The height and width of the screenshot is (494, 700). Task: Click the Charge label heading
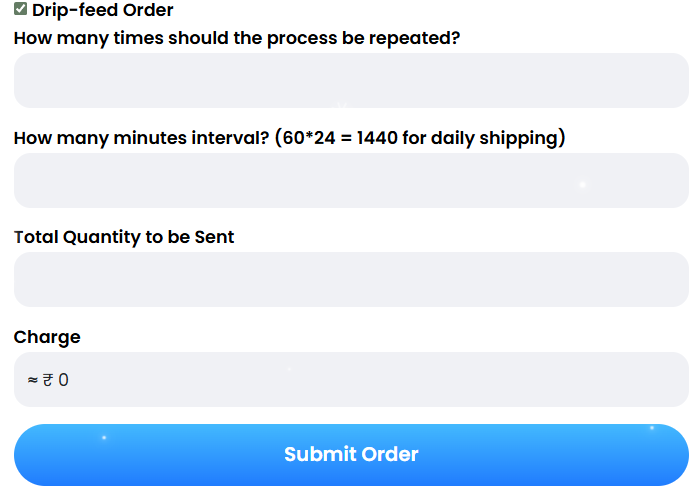click(x=47, y=337)
